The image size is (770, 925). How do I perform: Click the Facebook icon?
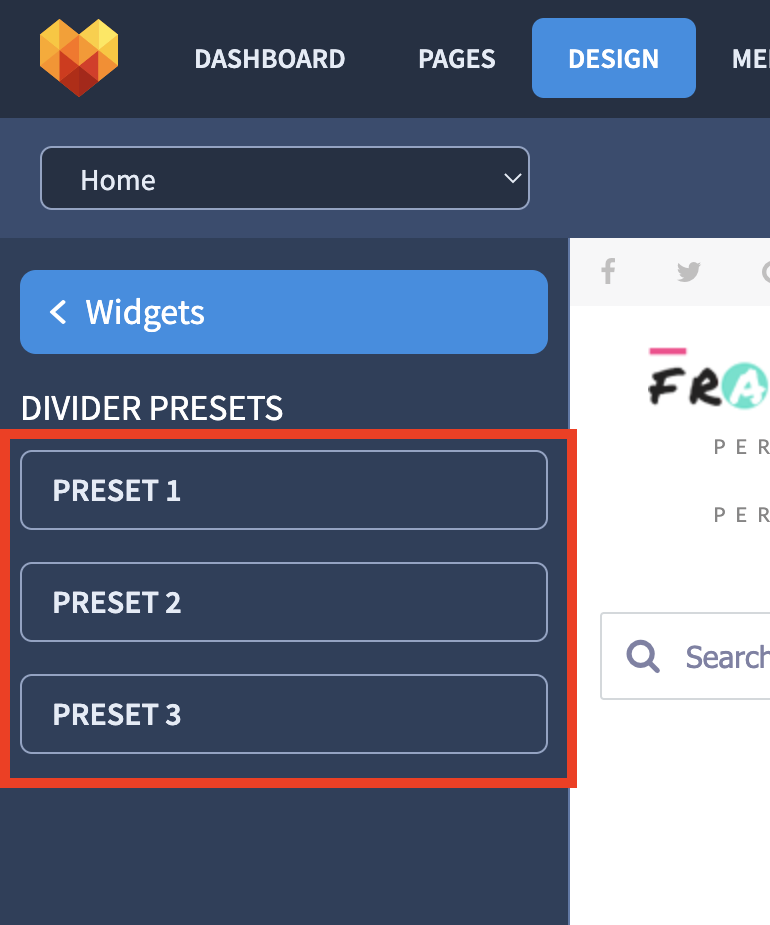tap(608, 271)
